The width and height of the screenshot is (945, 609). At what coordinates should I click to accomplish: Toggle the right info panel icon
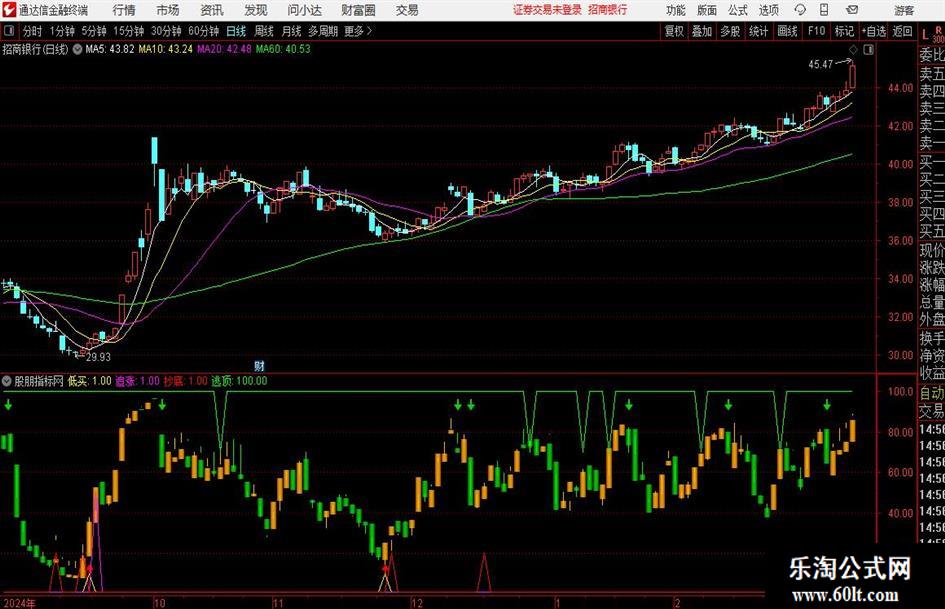coord(868,50)
